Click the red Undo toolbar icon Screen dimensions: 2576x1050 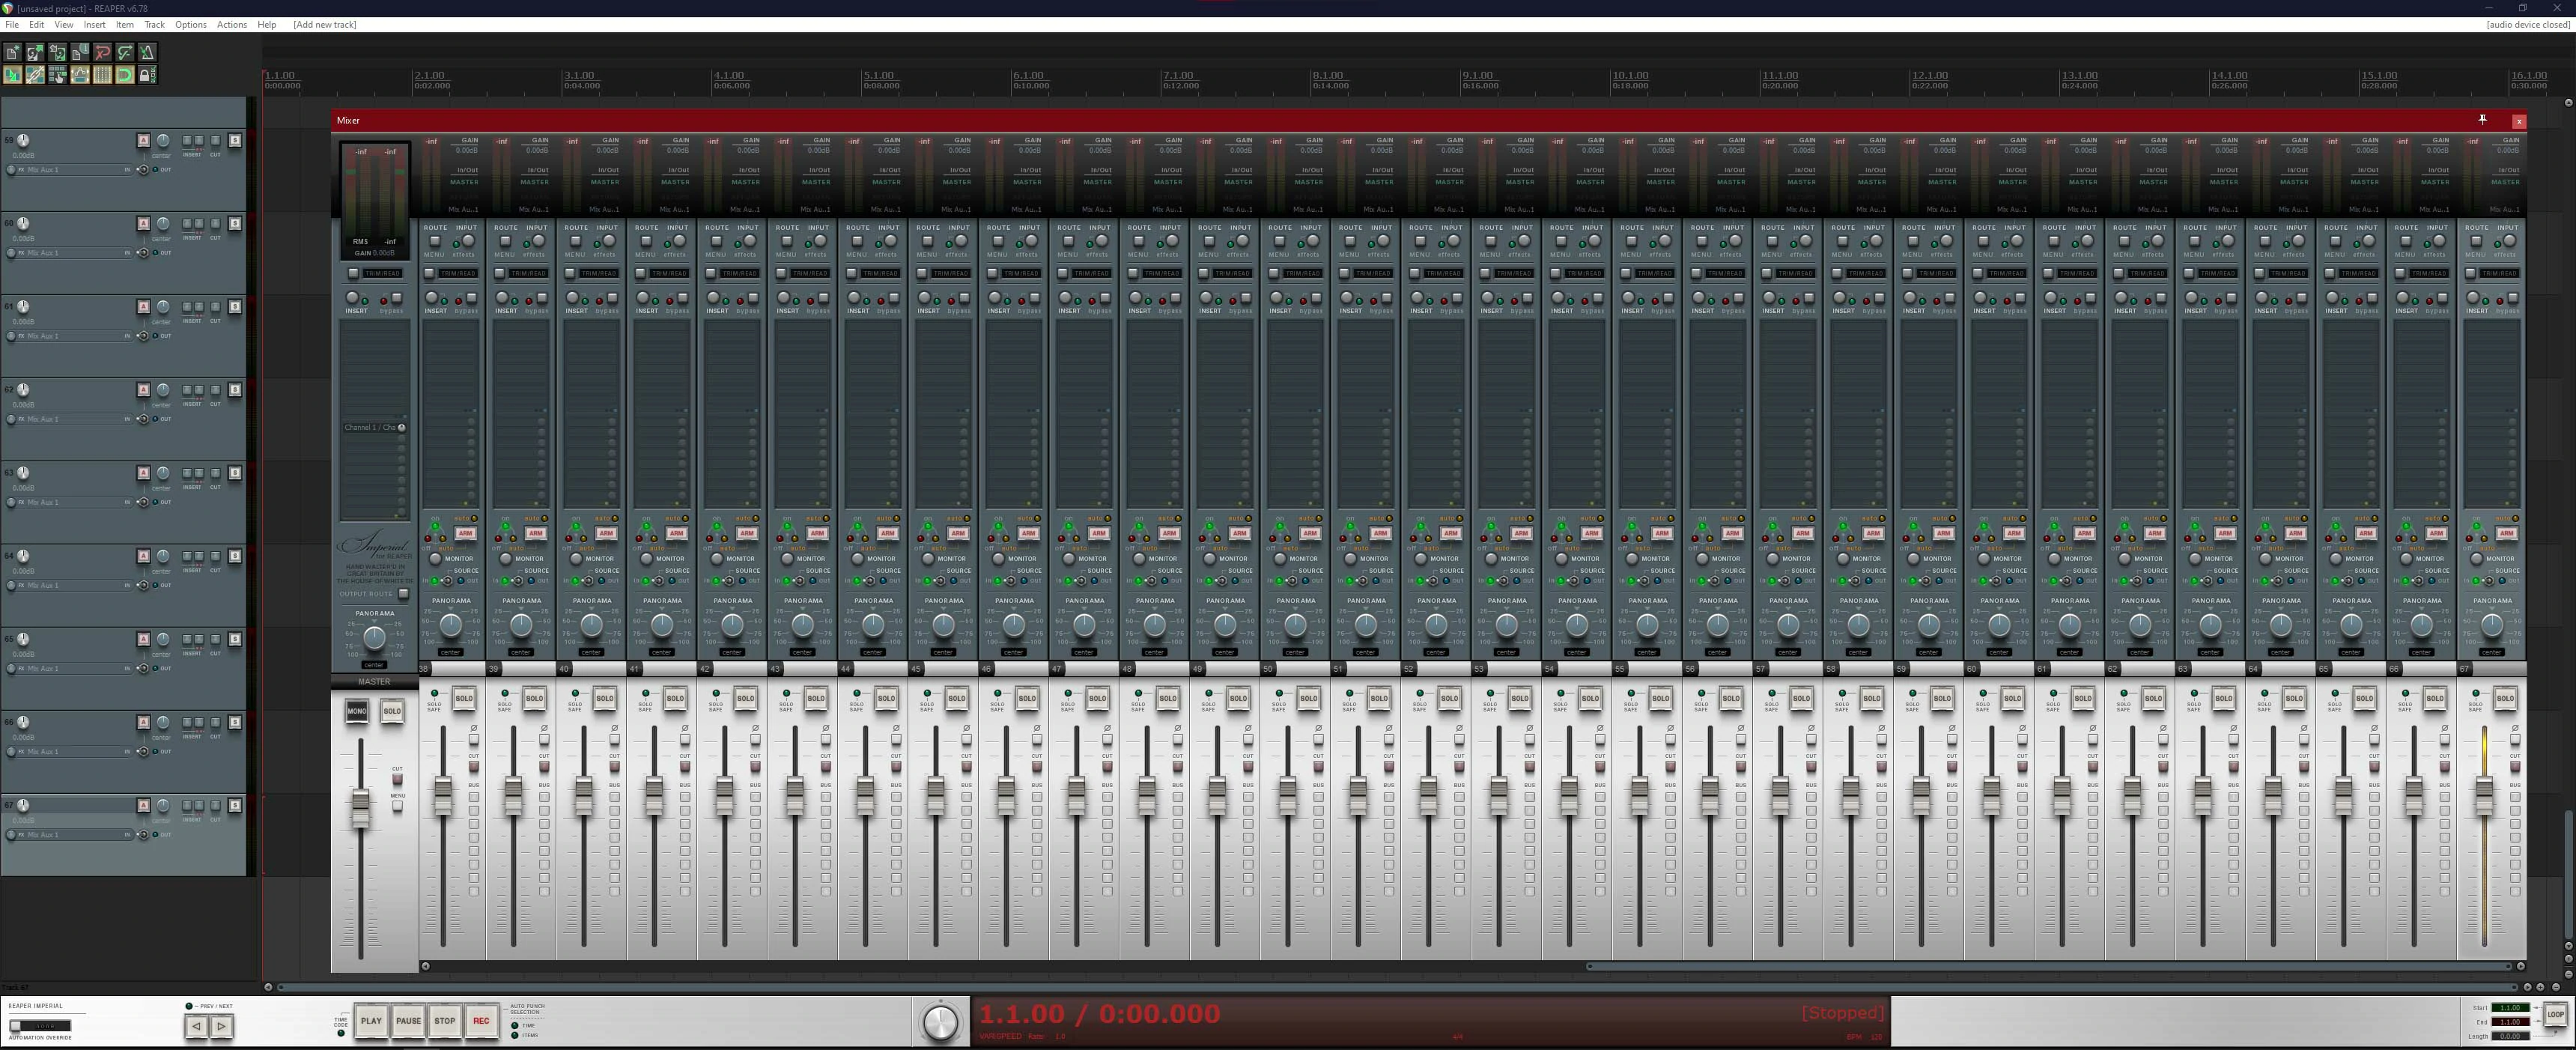103,52
